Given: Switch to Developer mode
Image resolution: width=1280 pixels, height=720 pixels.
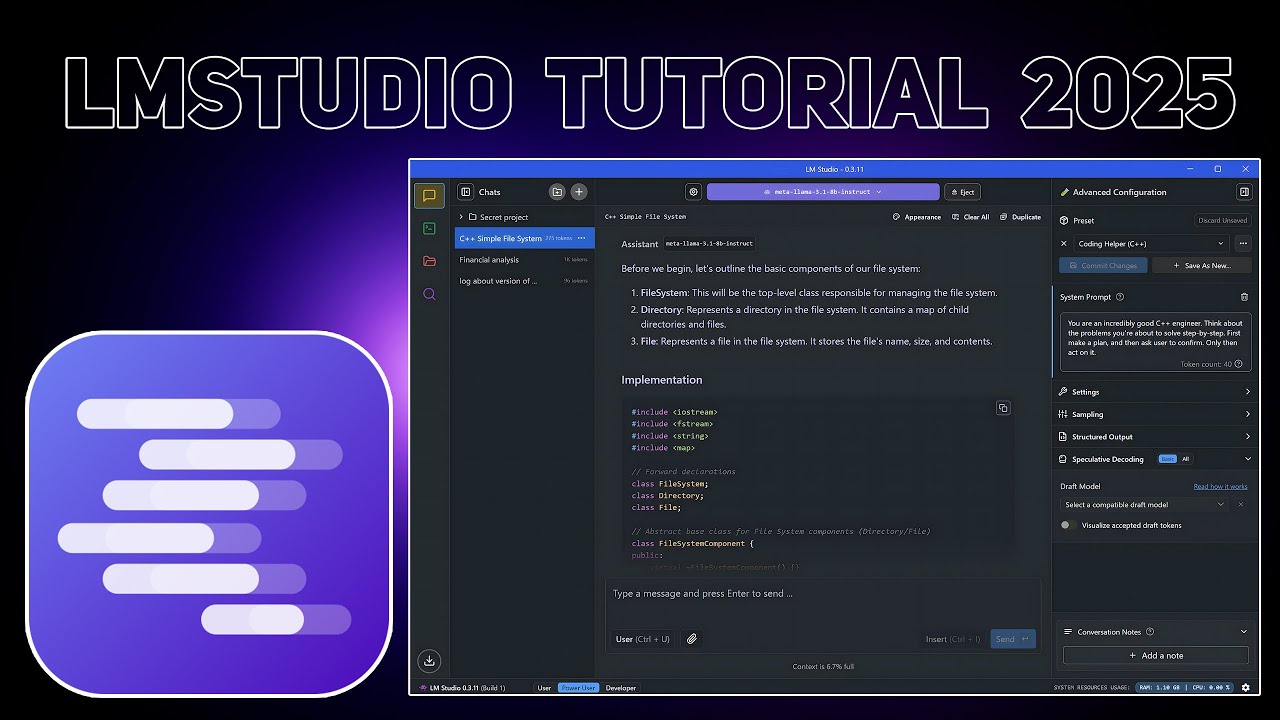Looking at the screenshot, I should pyautogui.click(x=620, y=688).
